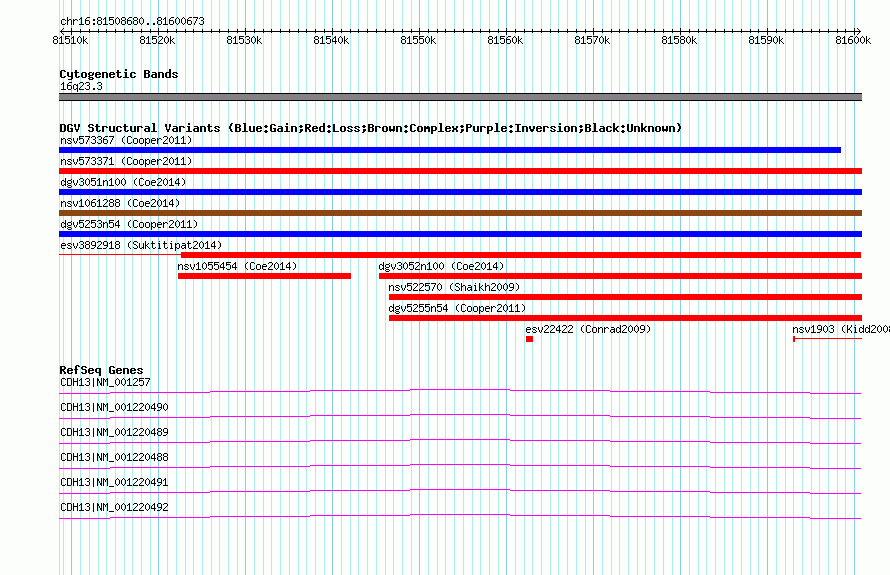Select the 16q23.3 band label

(x=81, y=86)
